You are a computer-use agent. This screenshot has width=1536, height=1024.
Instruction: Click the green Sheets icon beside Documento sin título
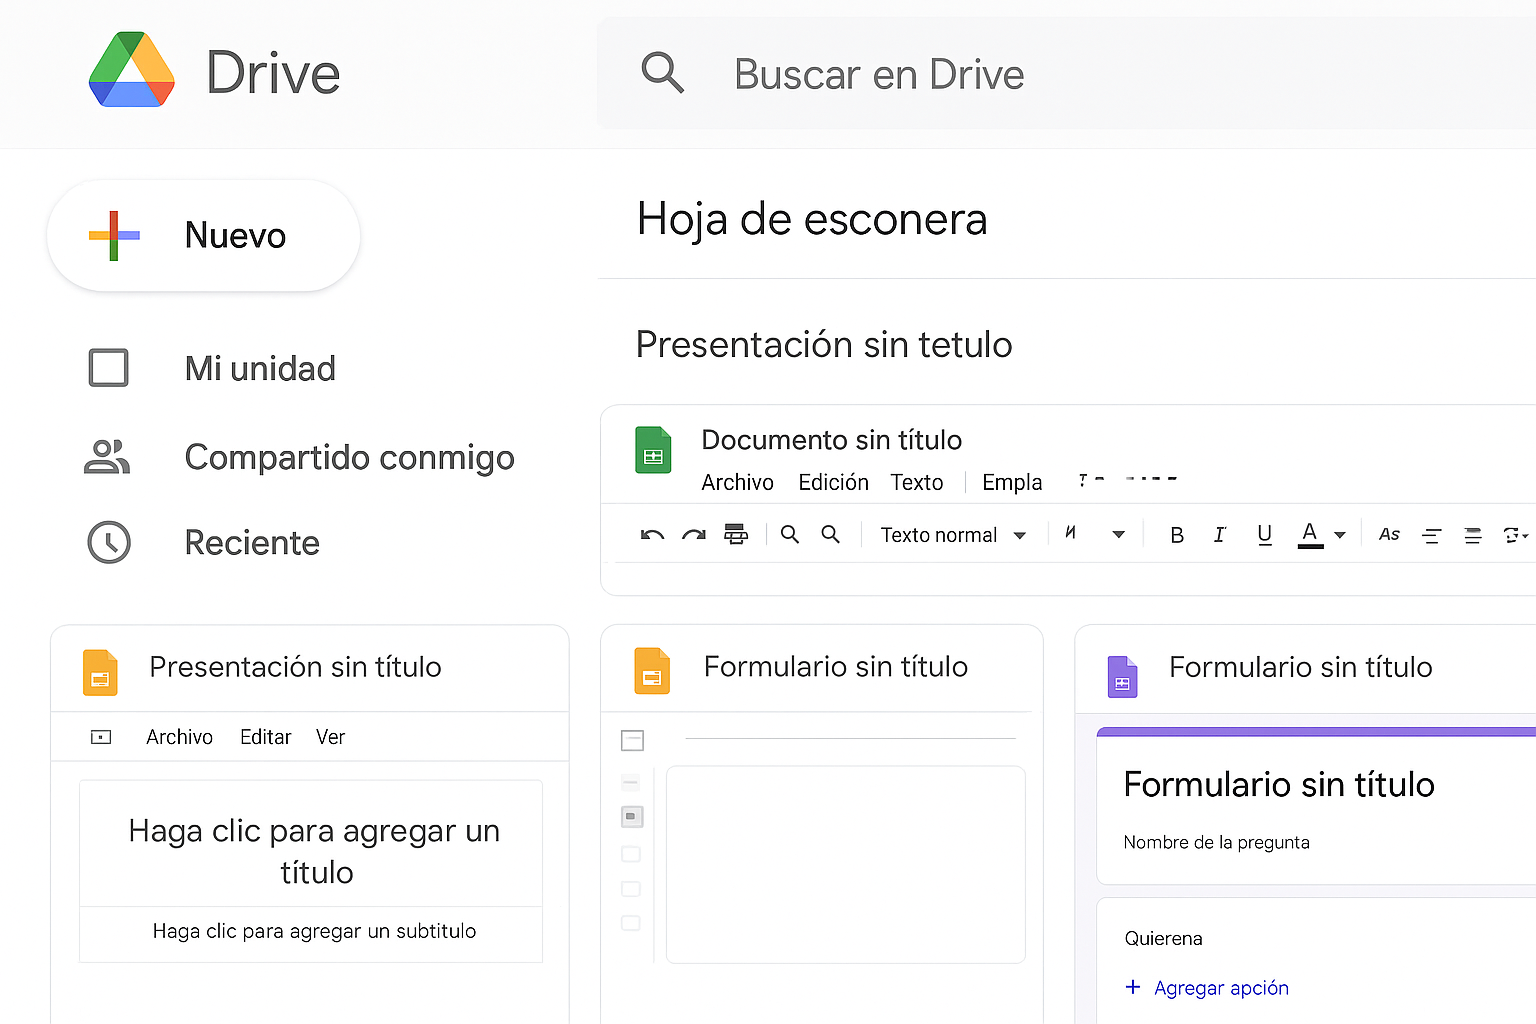pyautogui.click(x=653, y=450)
